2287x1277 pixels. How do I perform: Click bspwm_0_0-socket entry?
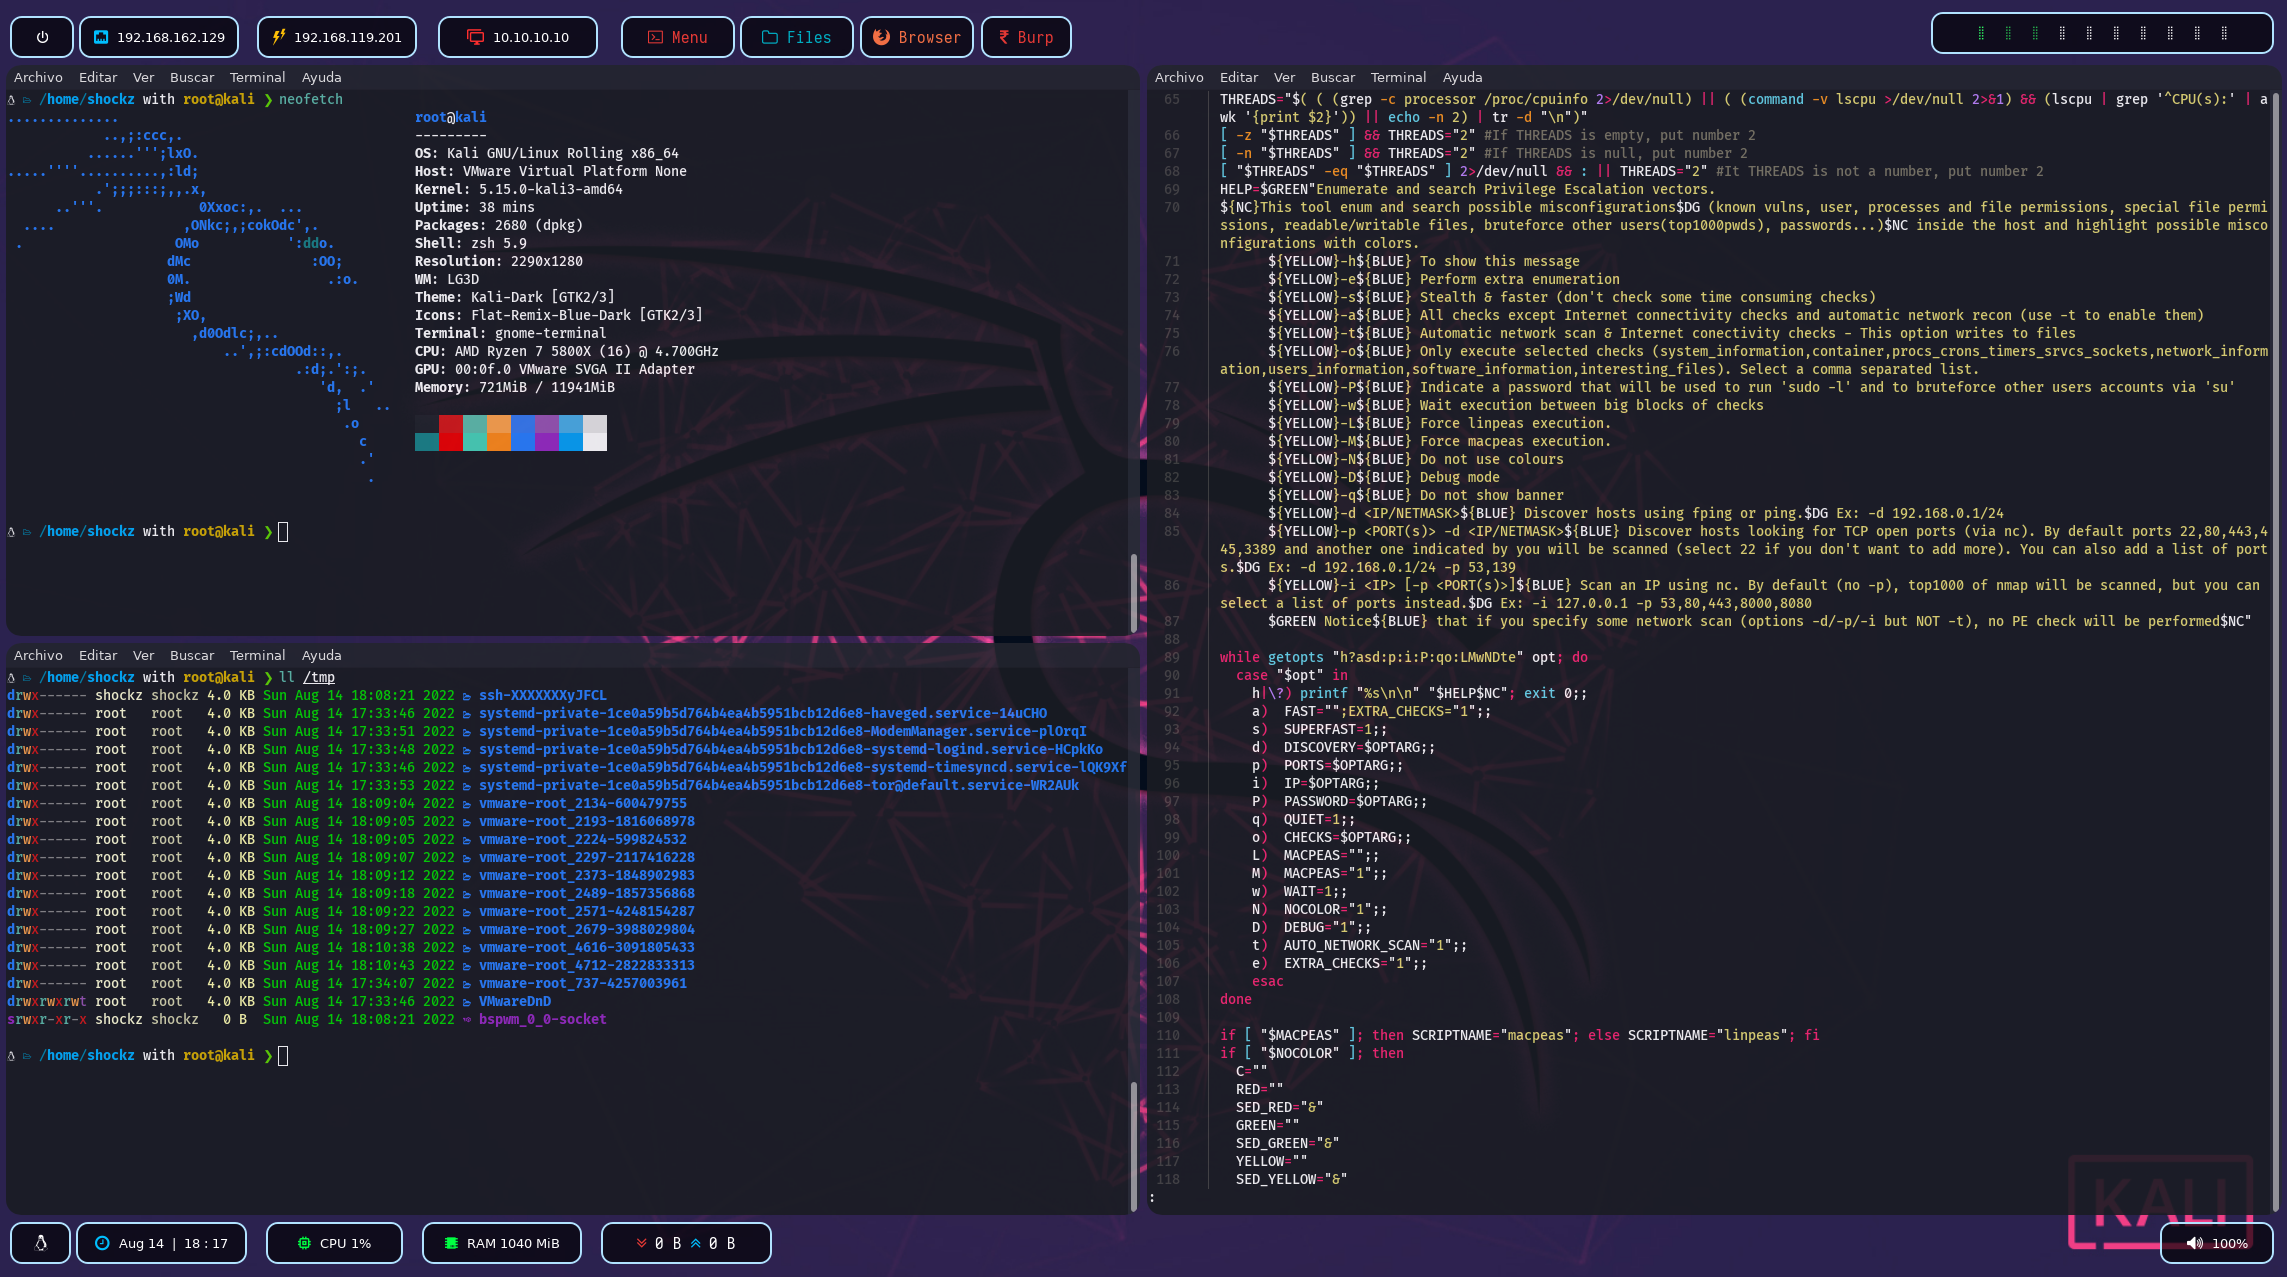coord(542,1019)
